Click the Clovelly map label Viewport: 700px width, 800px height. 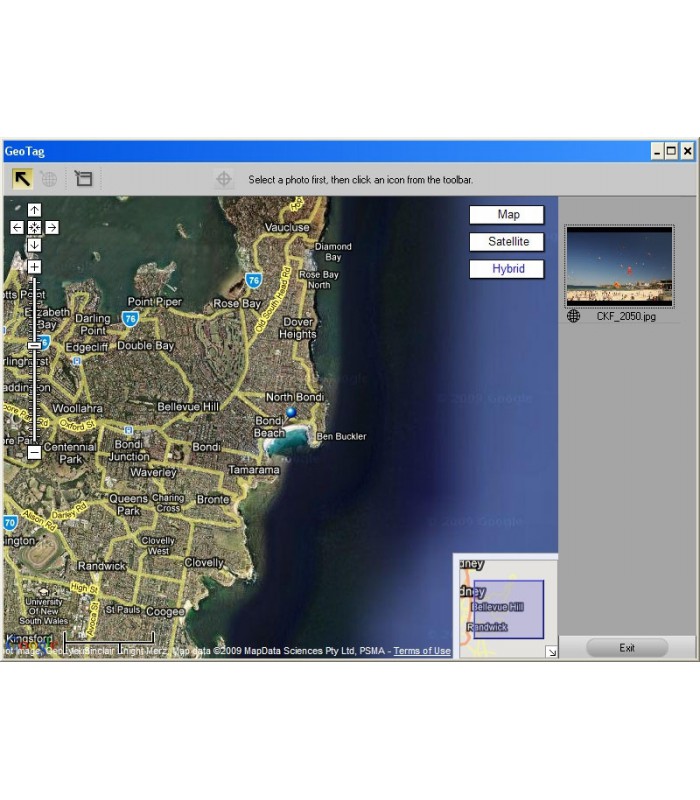pos(204,563)
